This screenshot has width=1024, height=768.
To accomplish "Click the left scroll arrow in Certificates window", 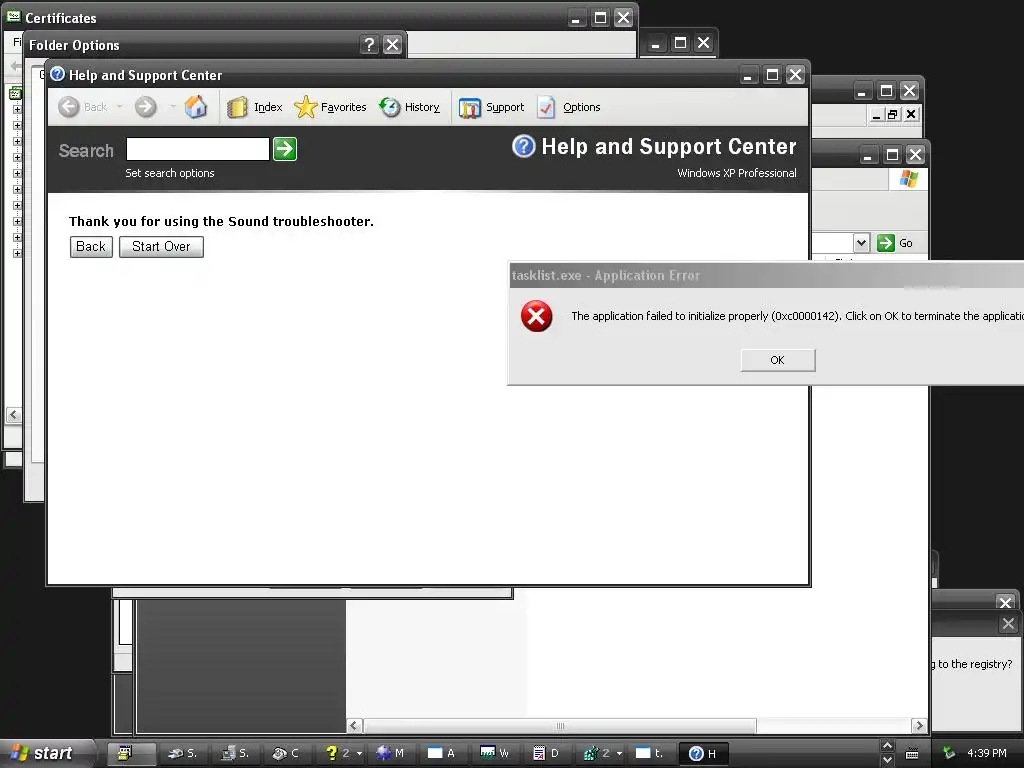I will (x=14, y=415).
